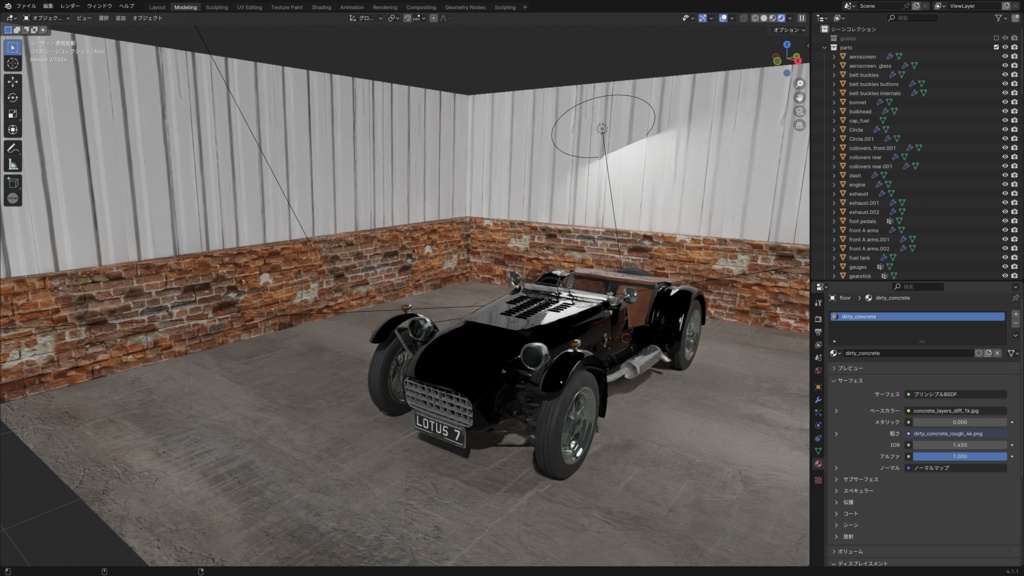Open the outliner filter dropdown
The height and width of the screenshot is (576, 1024).
[x=1000, y=18]
